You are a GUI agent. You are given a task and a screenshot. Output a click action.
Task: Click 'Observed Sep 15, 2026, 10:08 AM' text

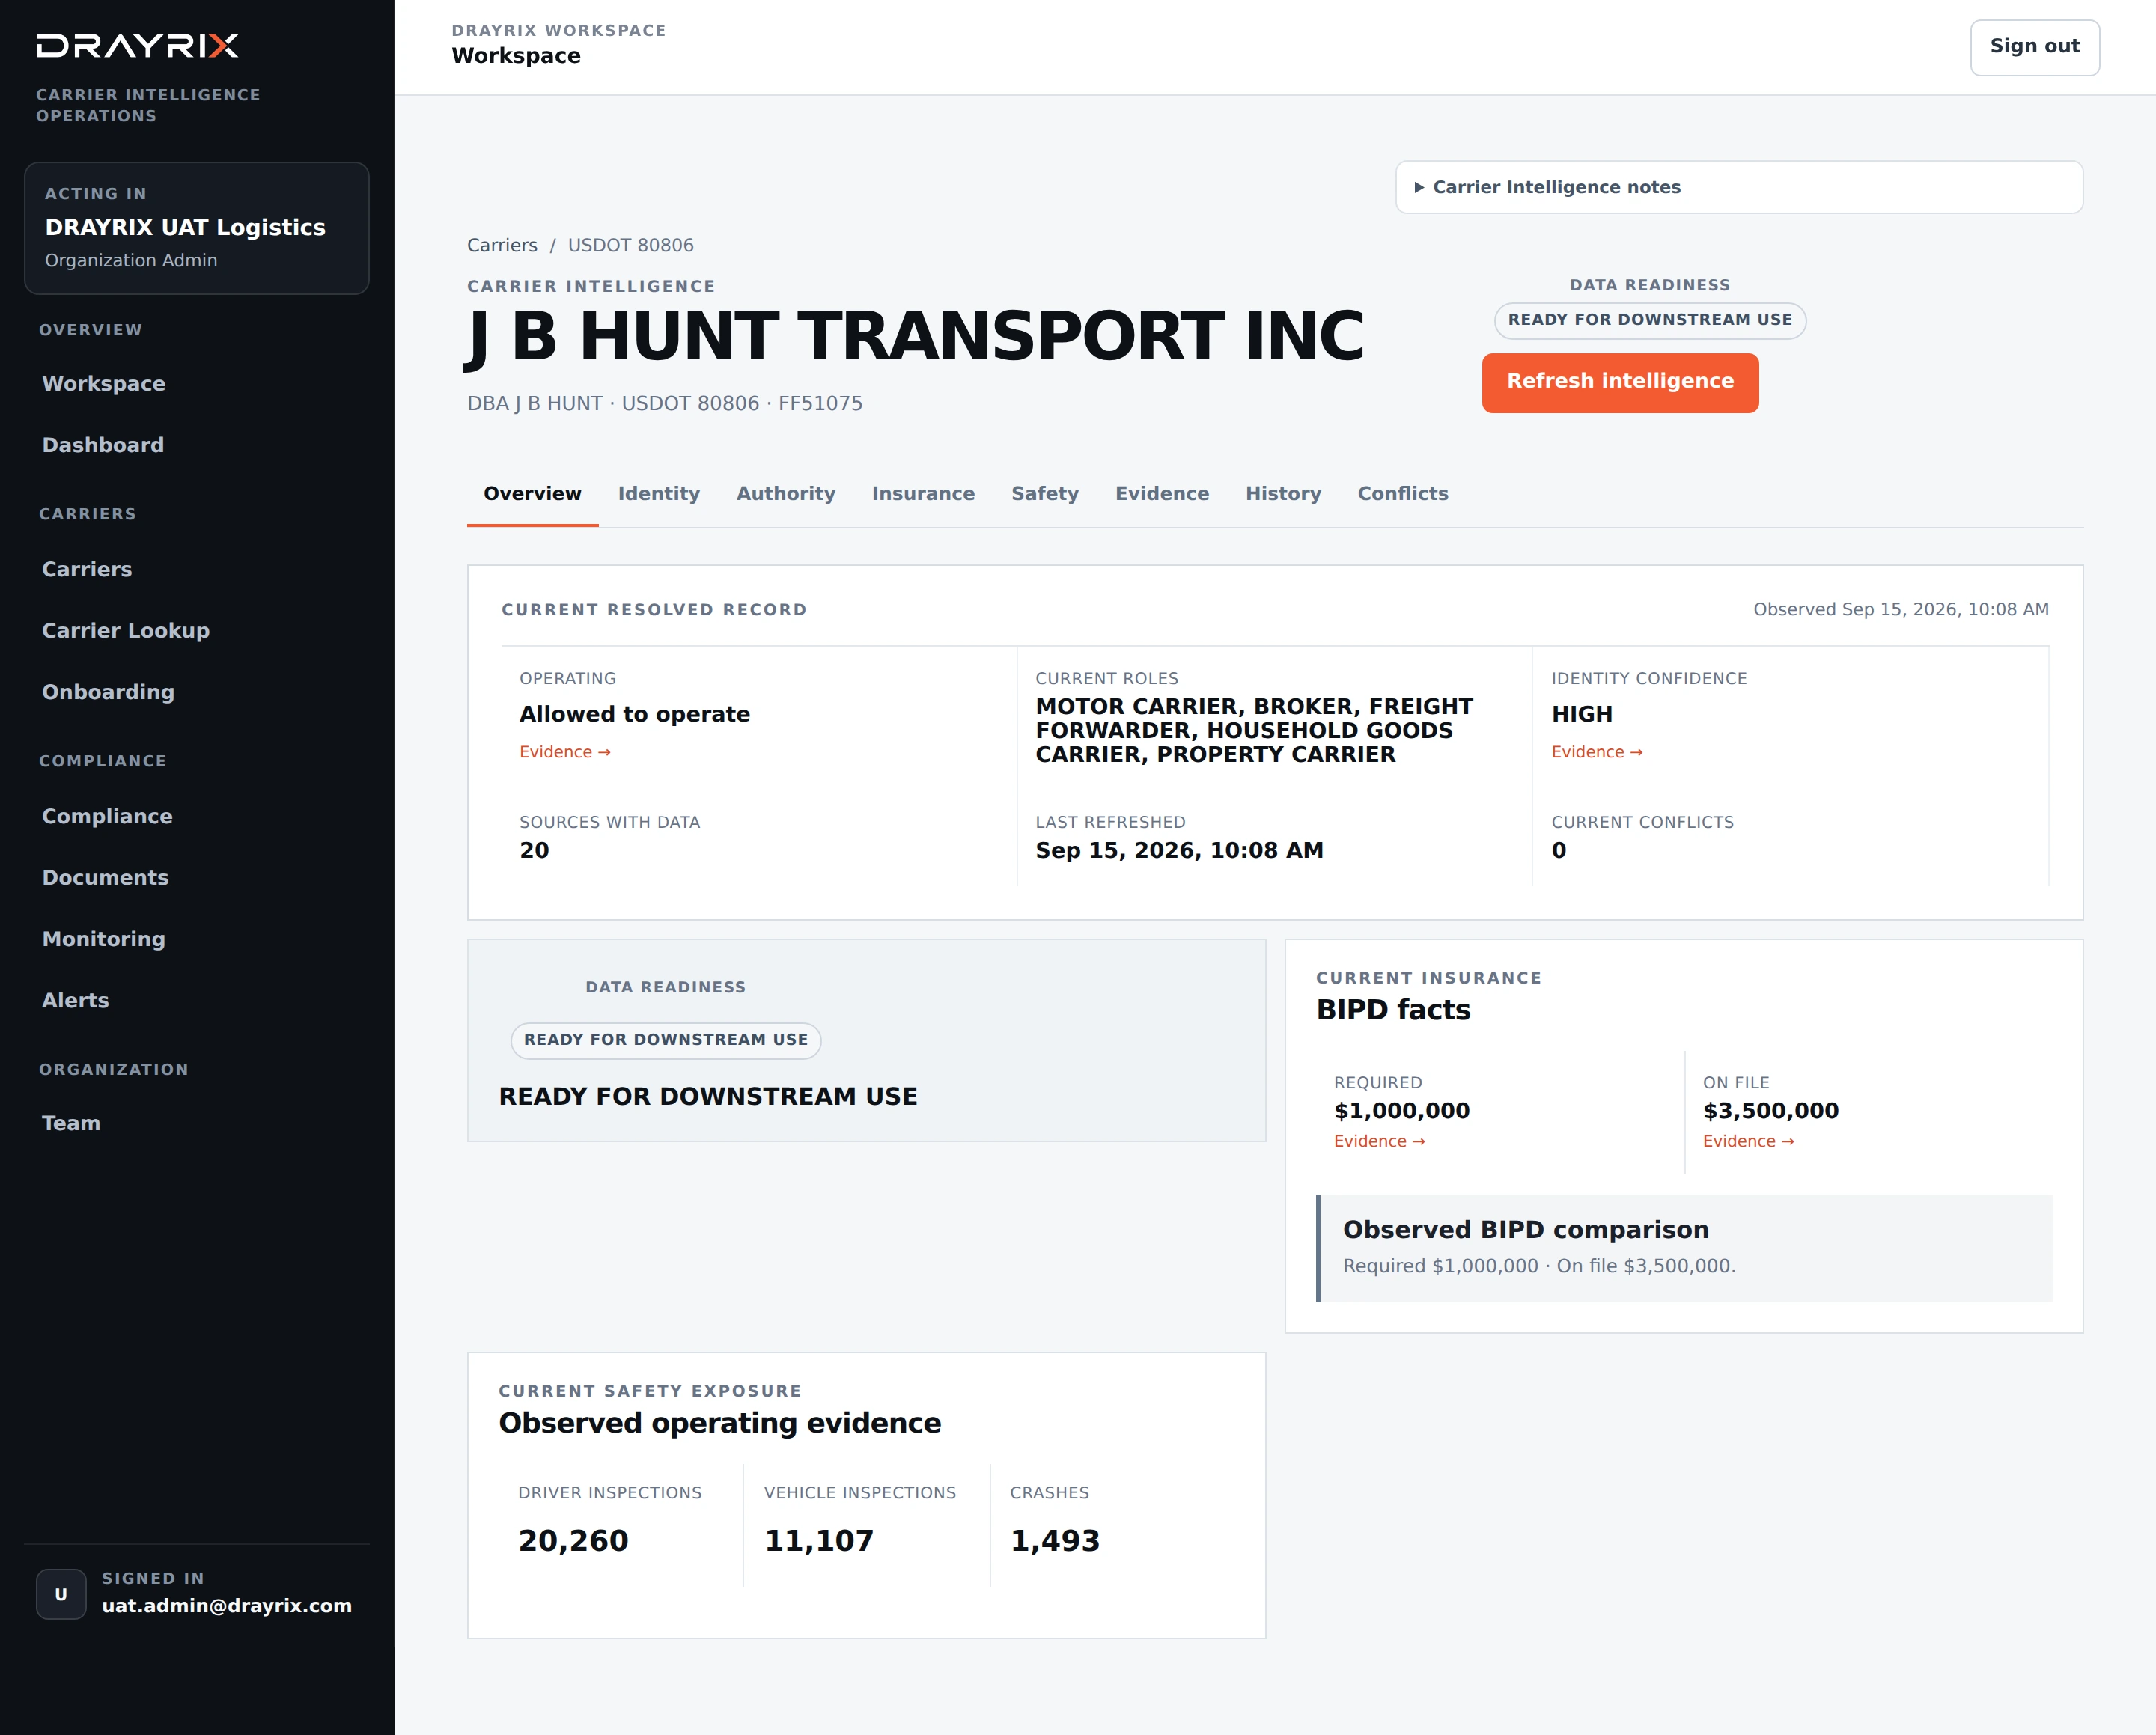pos(1901,610)
